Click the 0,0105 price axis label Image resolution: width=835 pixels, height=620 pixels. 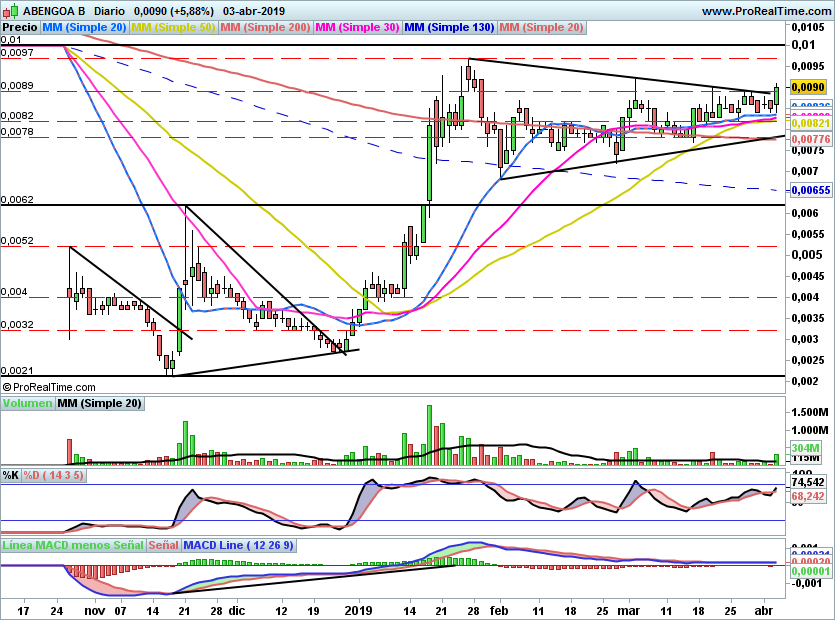(808, 27)
